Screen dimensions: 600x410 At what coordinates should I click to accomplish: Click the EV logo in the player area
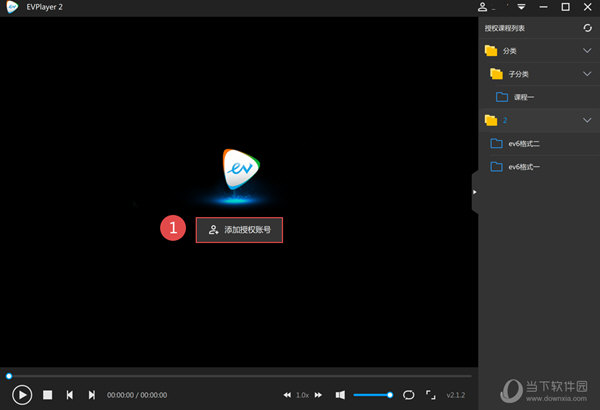[241, 170]
